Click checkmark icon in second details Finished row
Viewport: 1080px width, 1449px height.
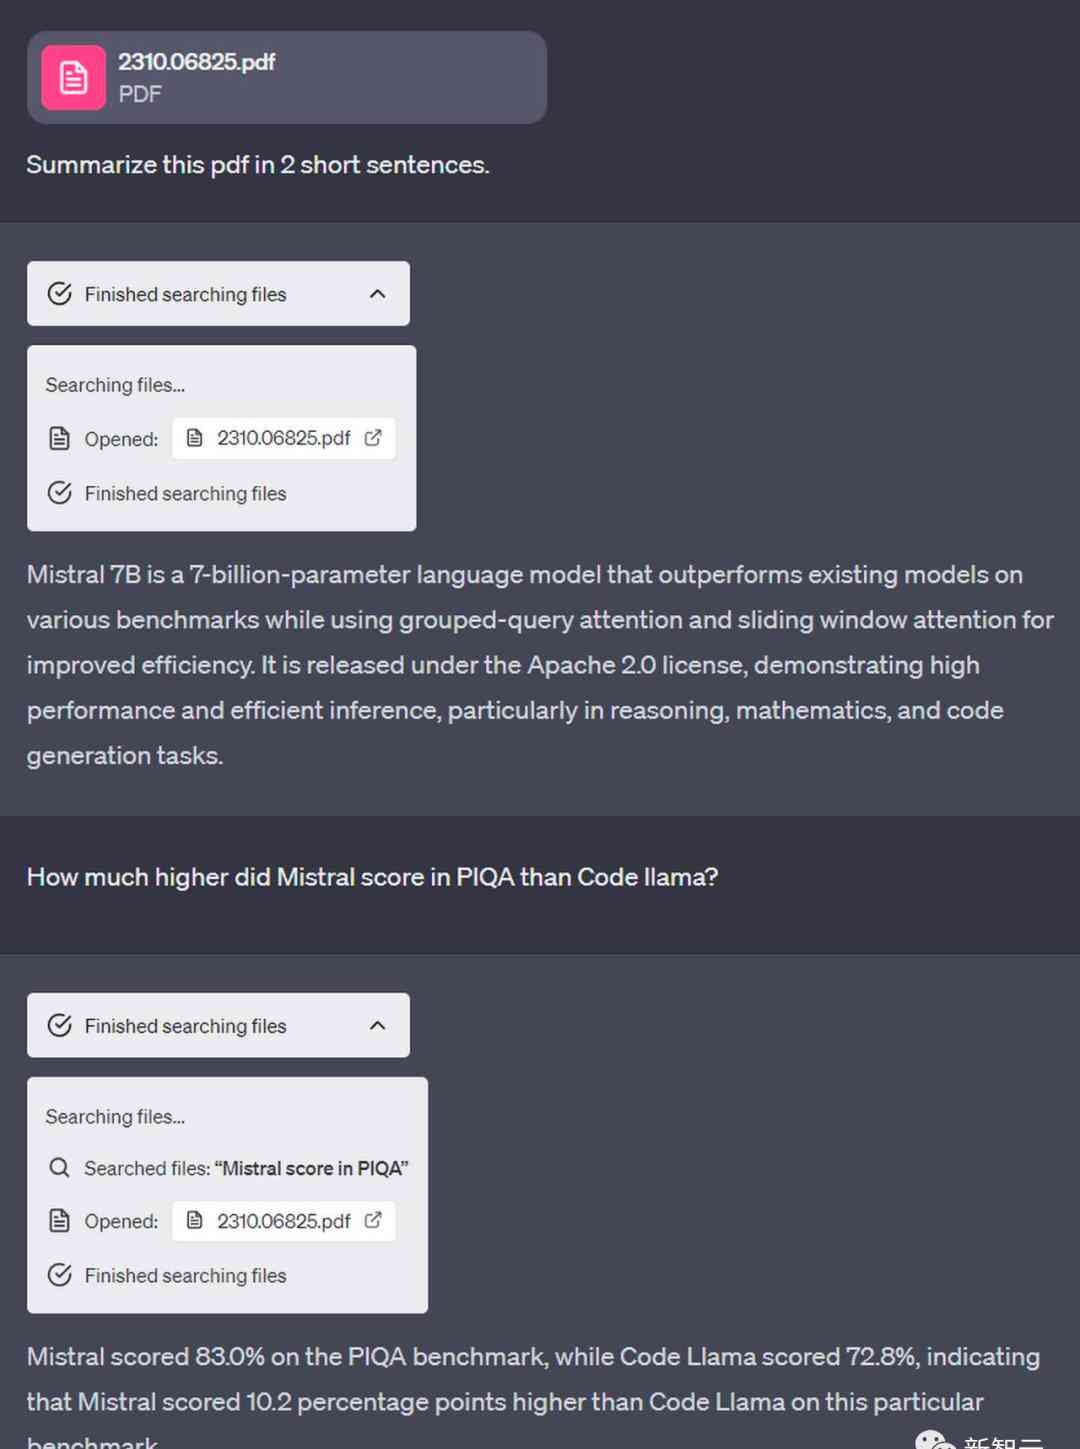click(60, 1275)
